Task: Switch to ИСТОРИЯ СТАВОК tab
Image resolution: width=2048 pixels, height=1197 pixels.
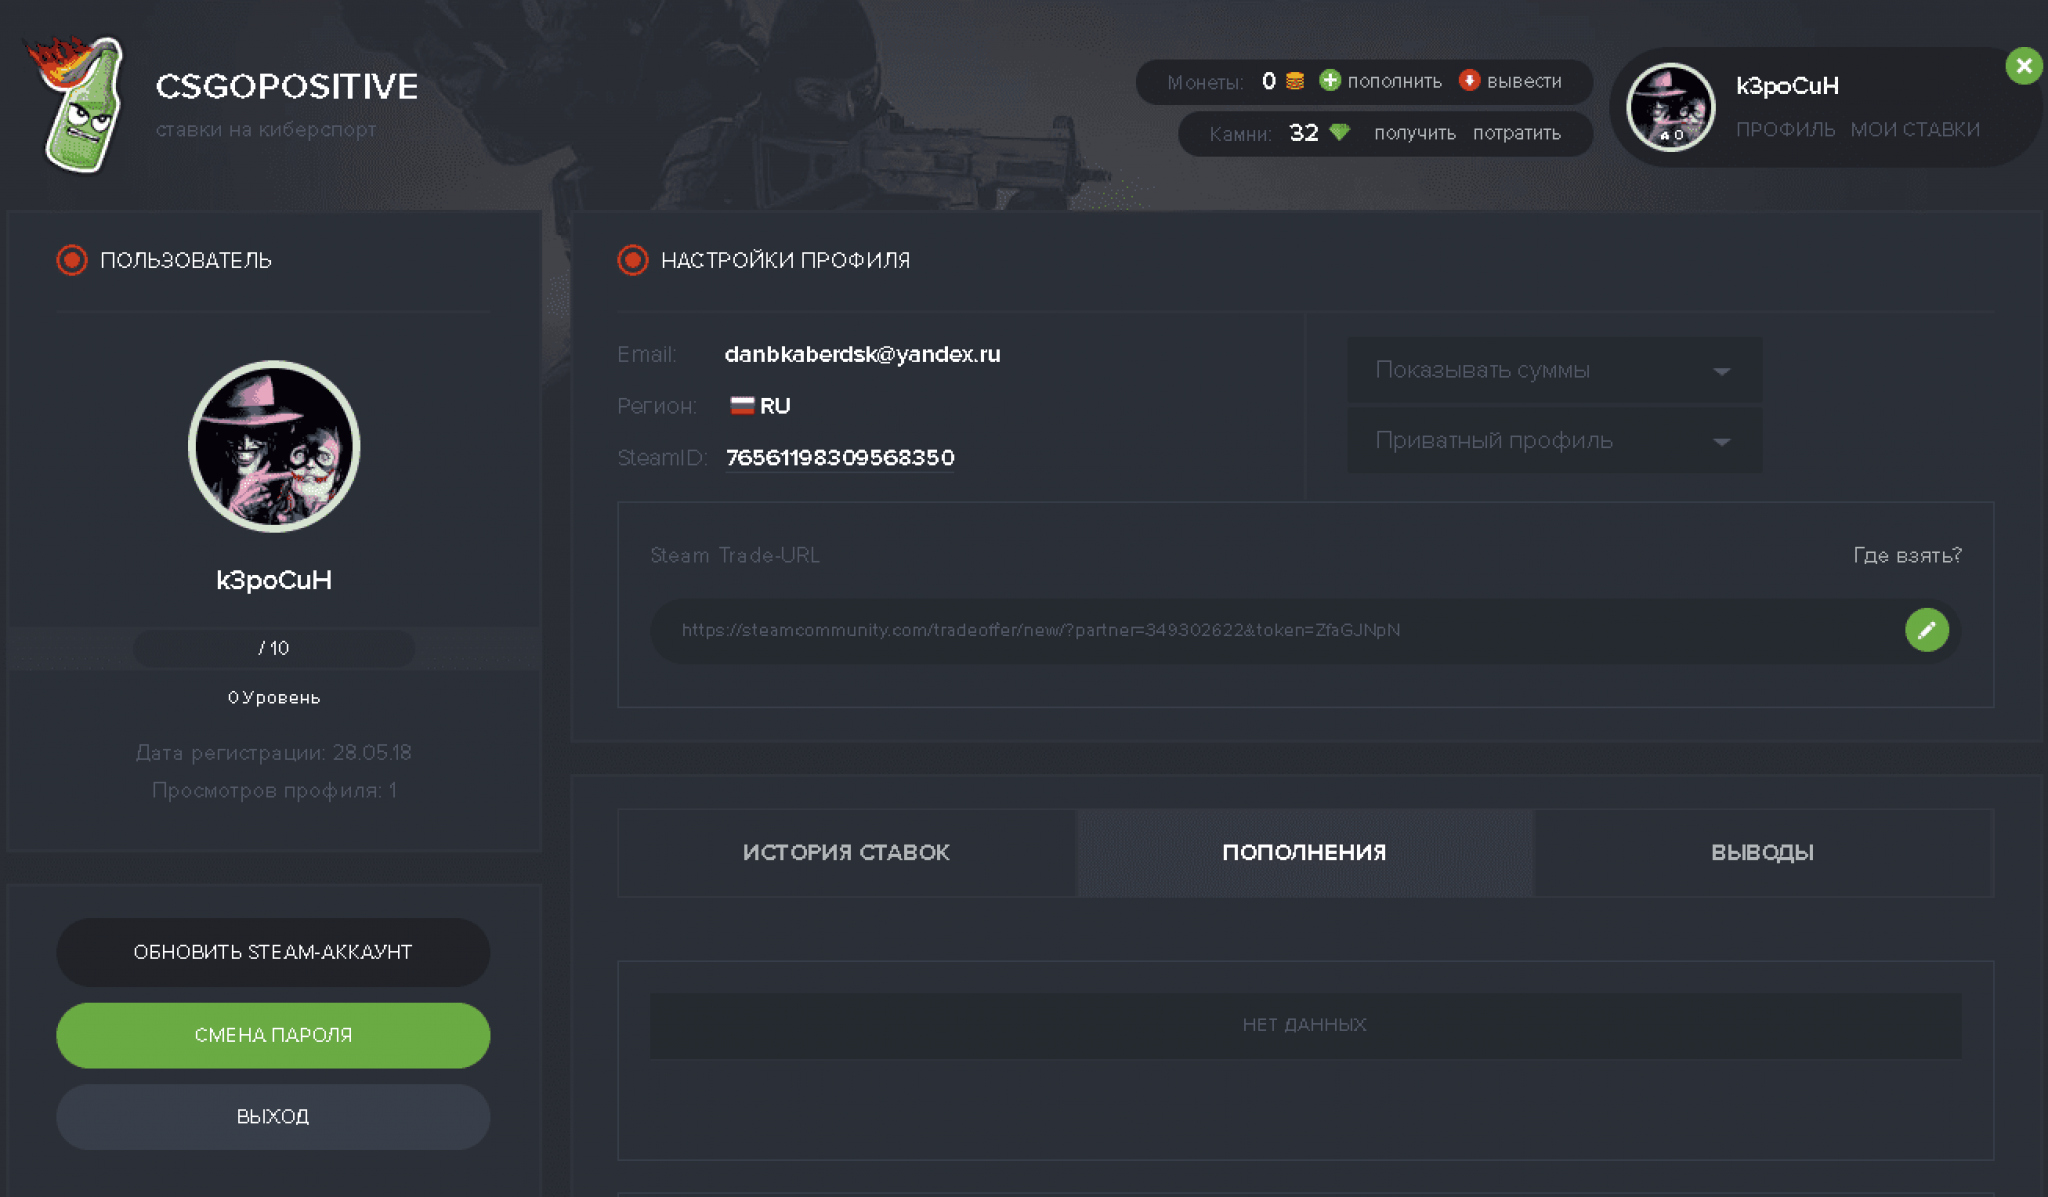Action: point(846,852)
